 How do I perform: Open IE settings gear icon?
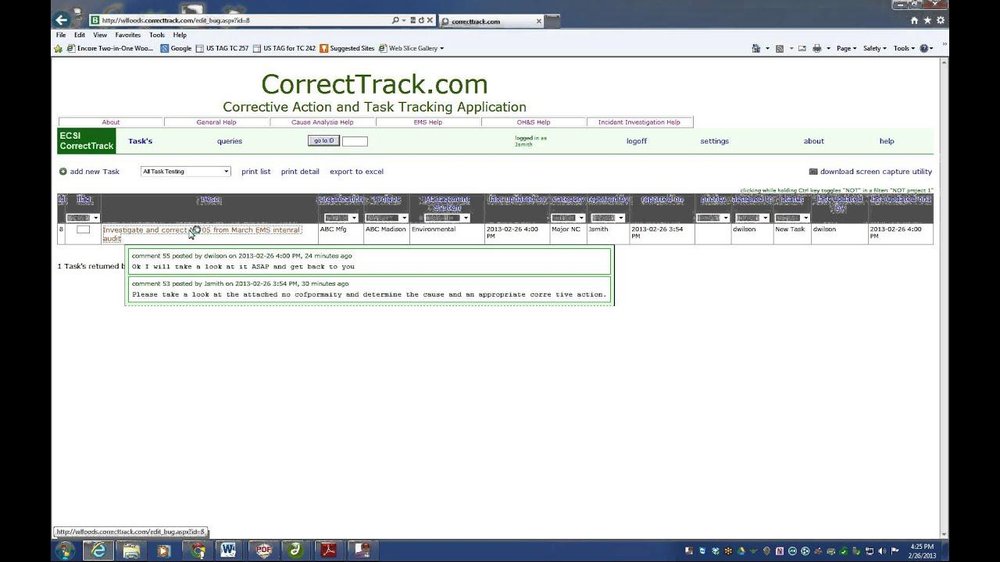[x=940, y=20]
